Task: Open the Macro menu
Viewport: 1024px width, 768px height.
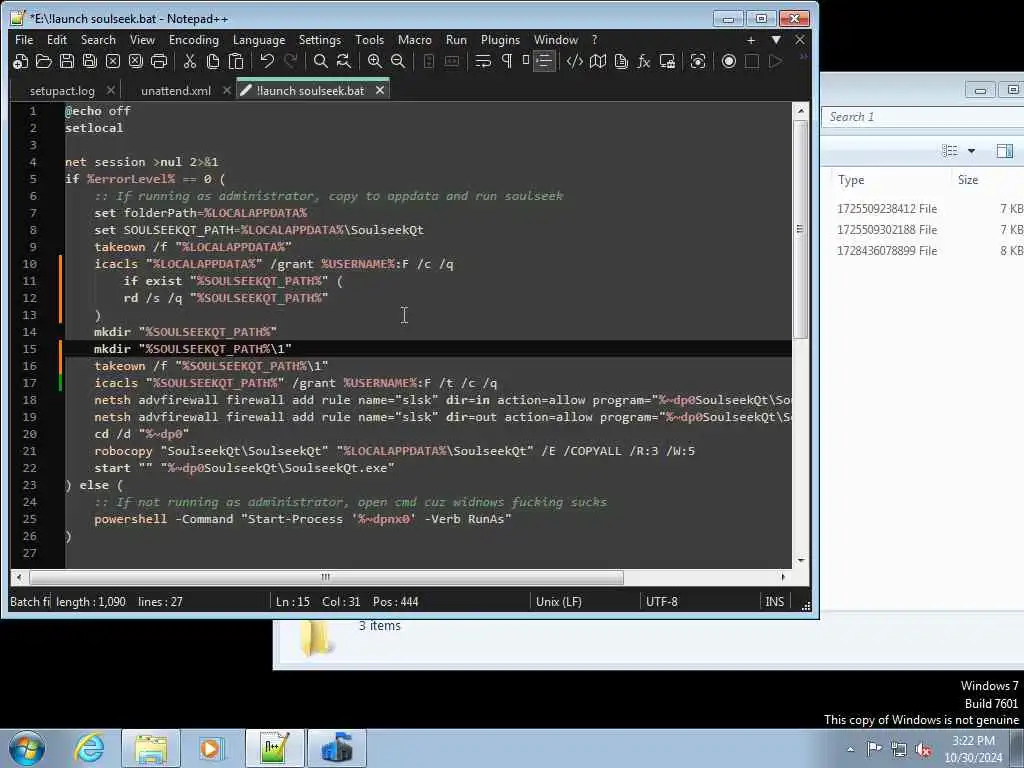Action: point(415,40)
